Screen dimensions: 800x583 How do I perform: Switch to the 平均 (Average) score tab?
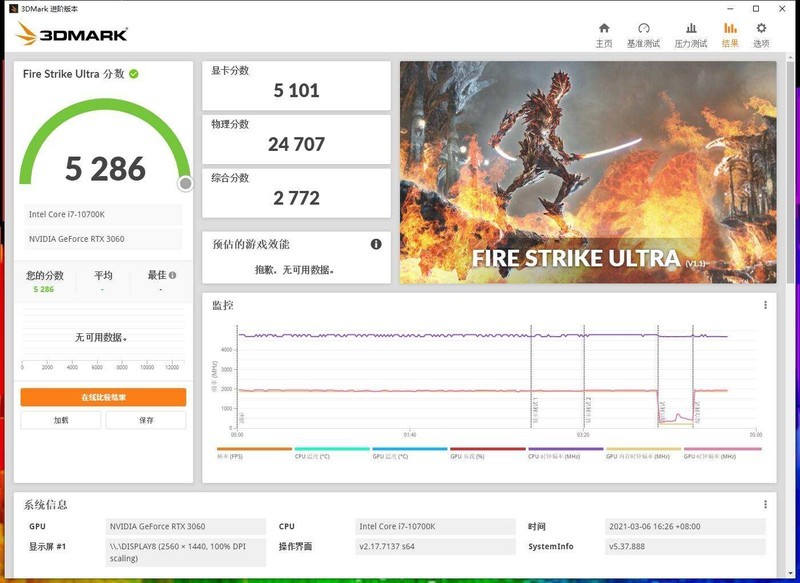(x=102, y=274)
